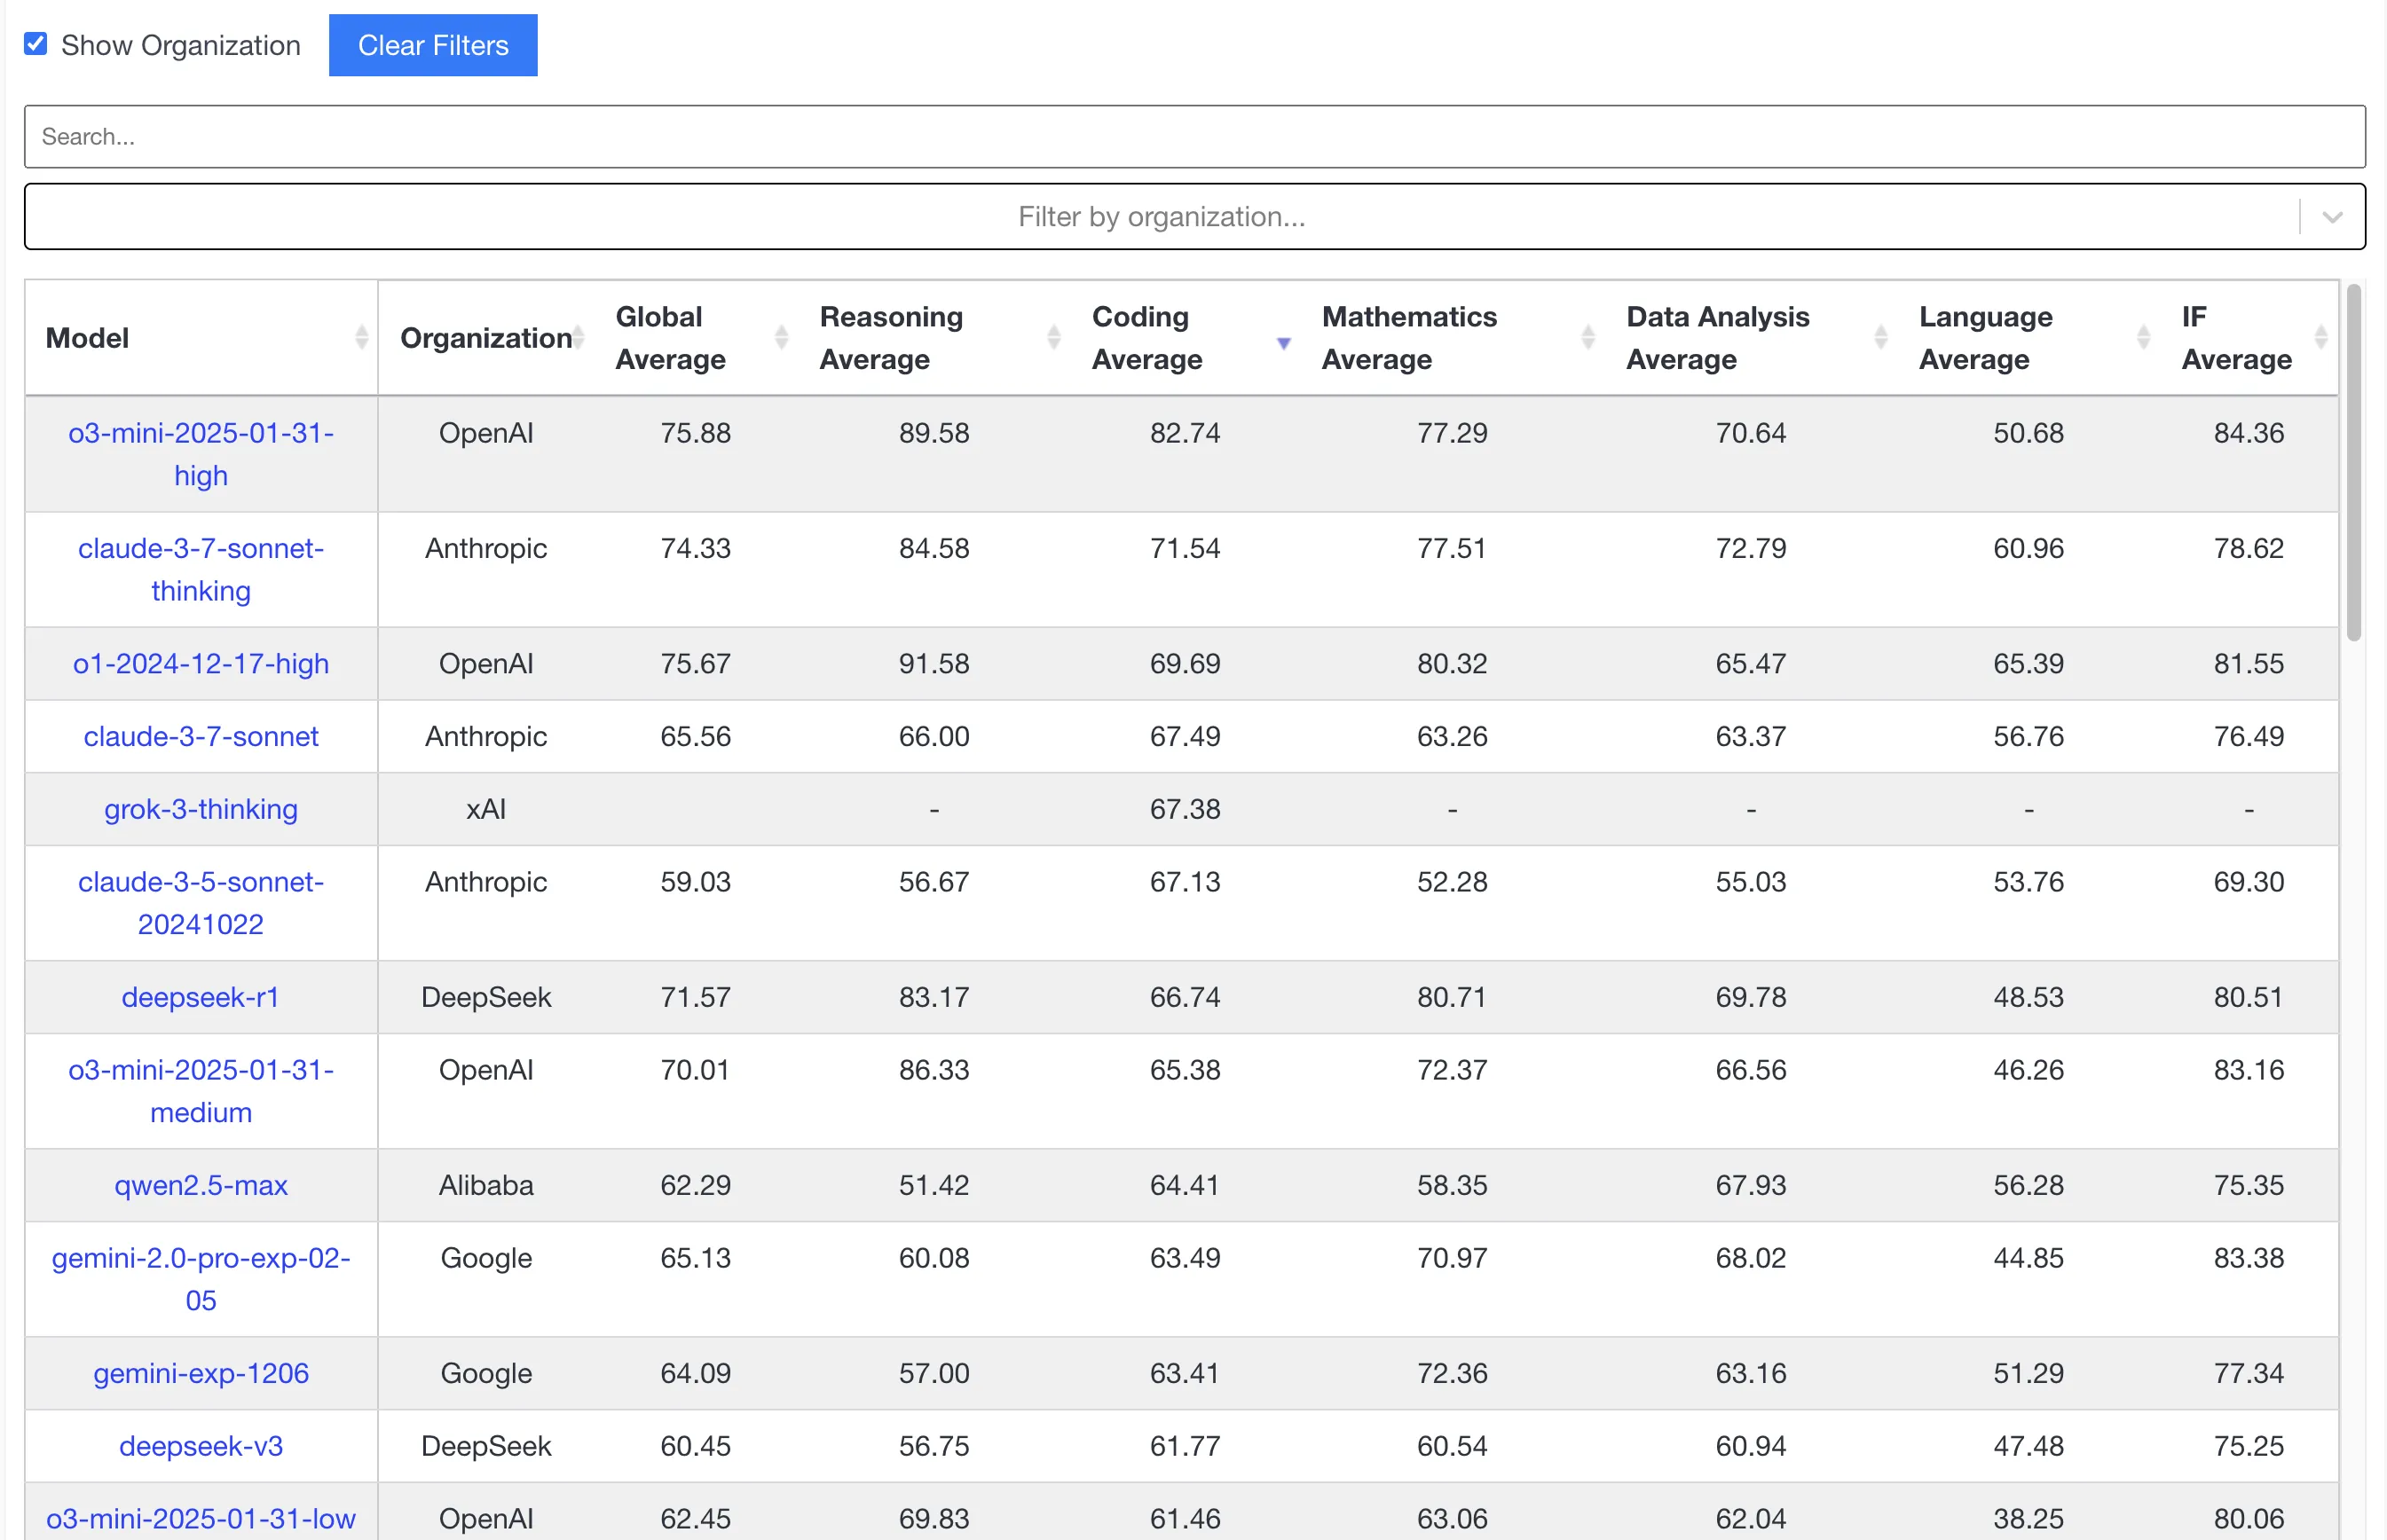Open deepseek-r1 model link
The height and width of the screenshot is (1540, 2387).
[x=201, y=997]
